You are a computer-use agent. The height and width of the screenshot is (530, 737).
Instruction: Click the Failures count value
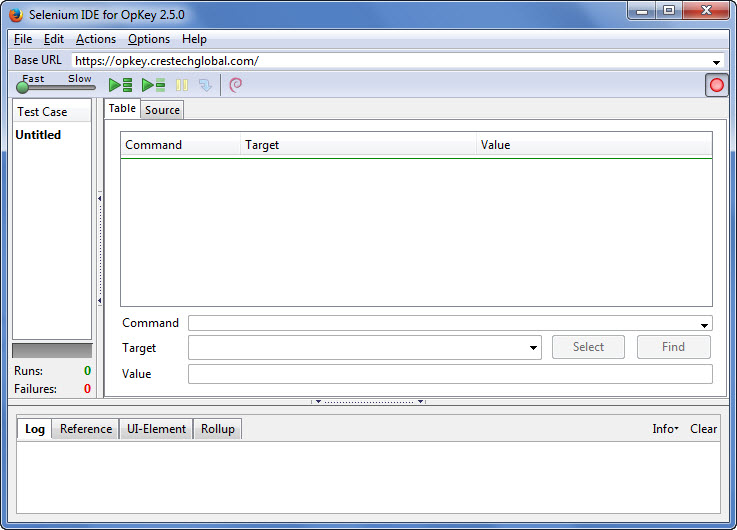pos(87,389)
